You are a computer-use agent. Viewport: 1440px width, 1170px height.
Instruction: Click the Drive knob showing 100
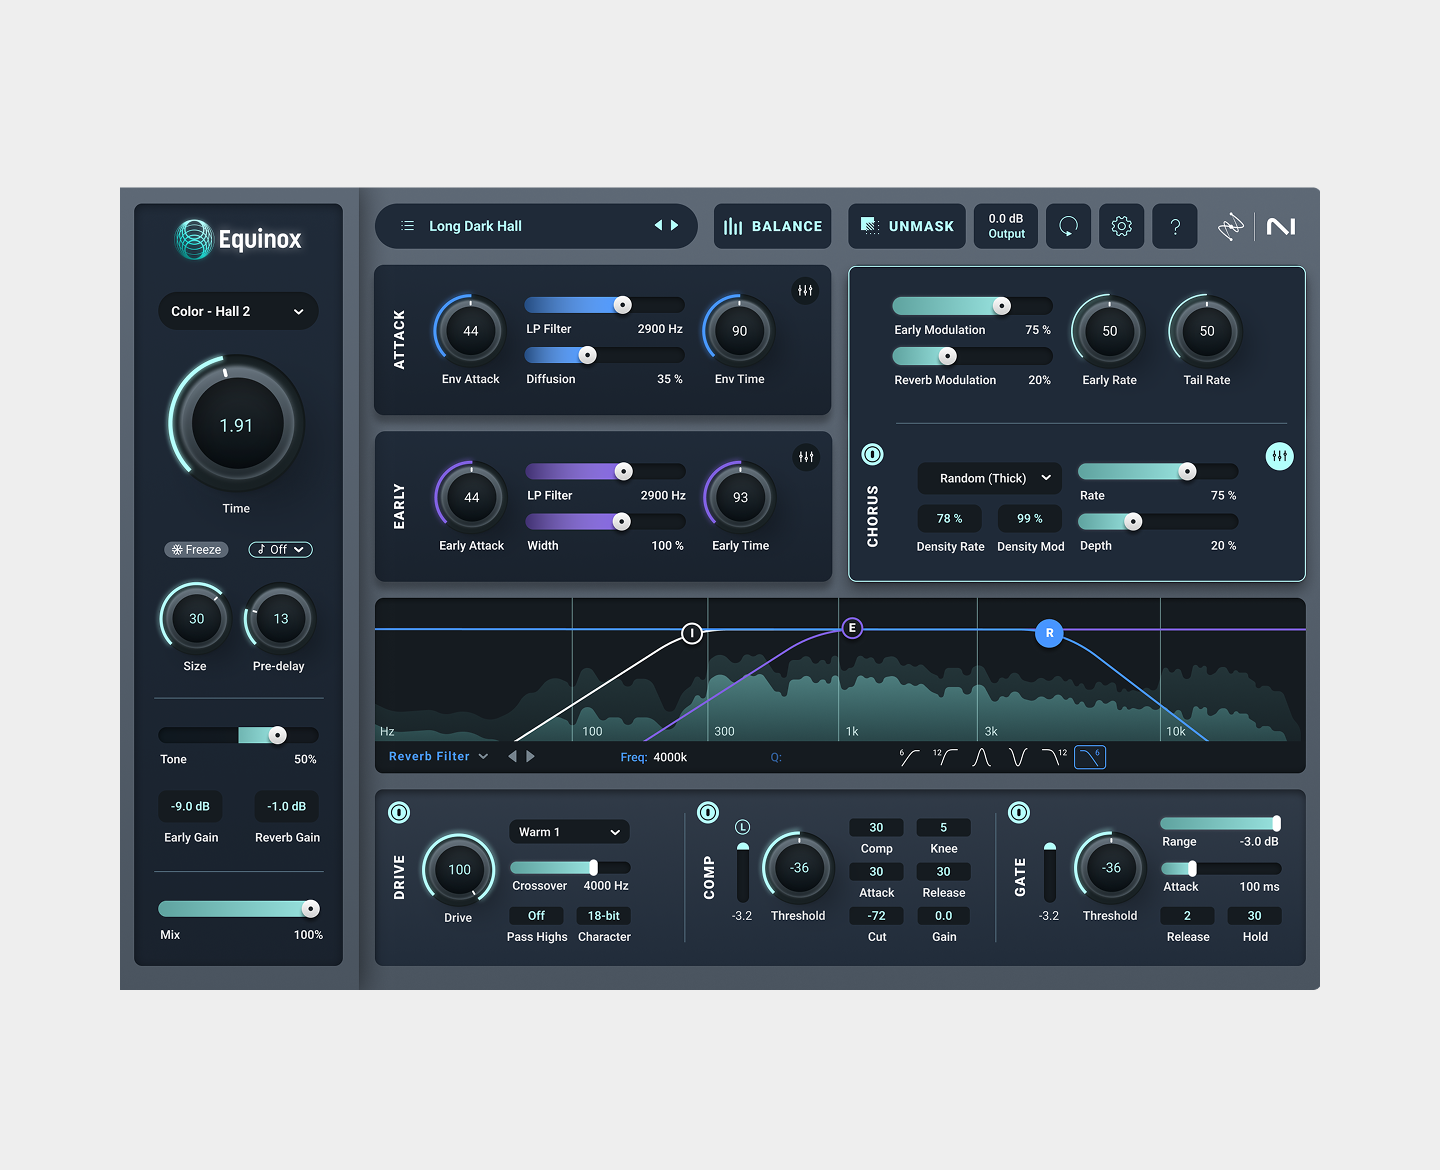(x=459, y=869)
